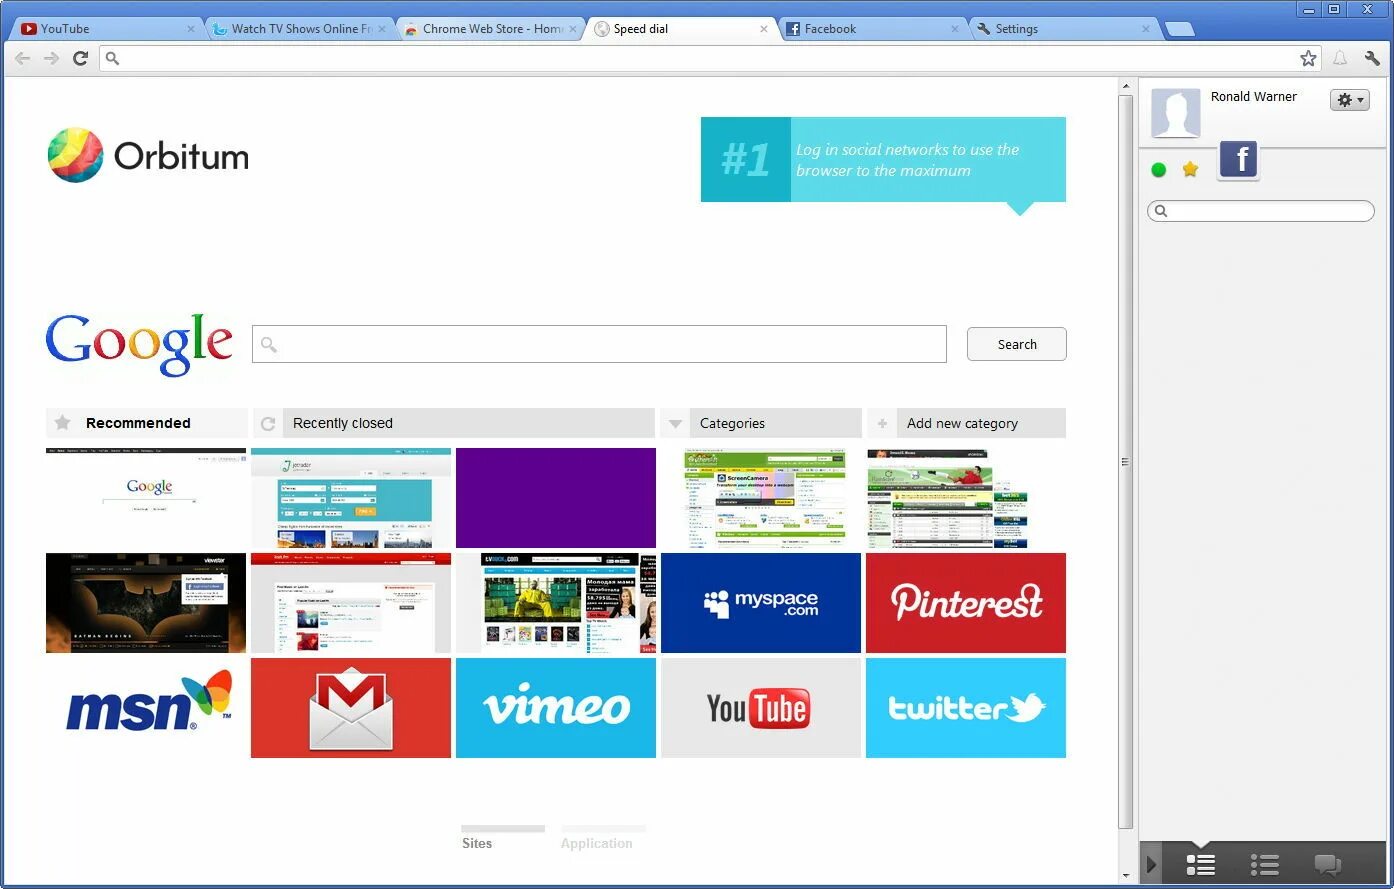Click Ronald Warner's profile avatar

click(x=1176, y=113)
